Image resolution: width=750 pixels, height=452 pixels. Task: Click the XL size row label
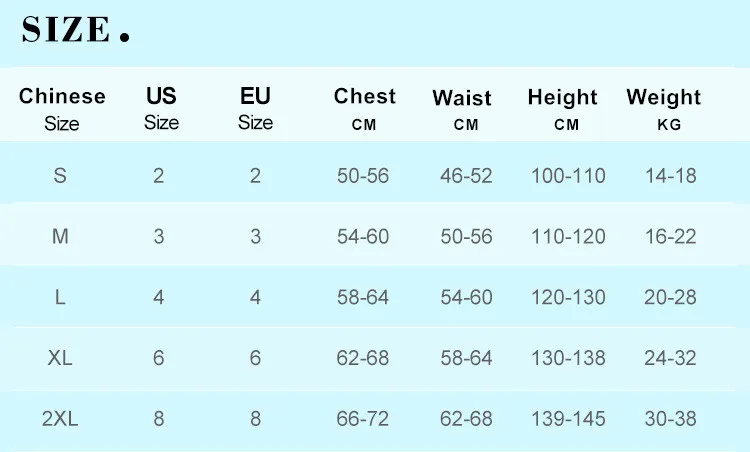pyautogui.click(x=60, y=358)
